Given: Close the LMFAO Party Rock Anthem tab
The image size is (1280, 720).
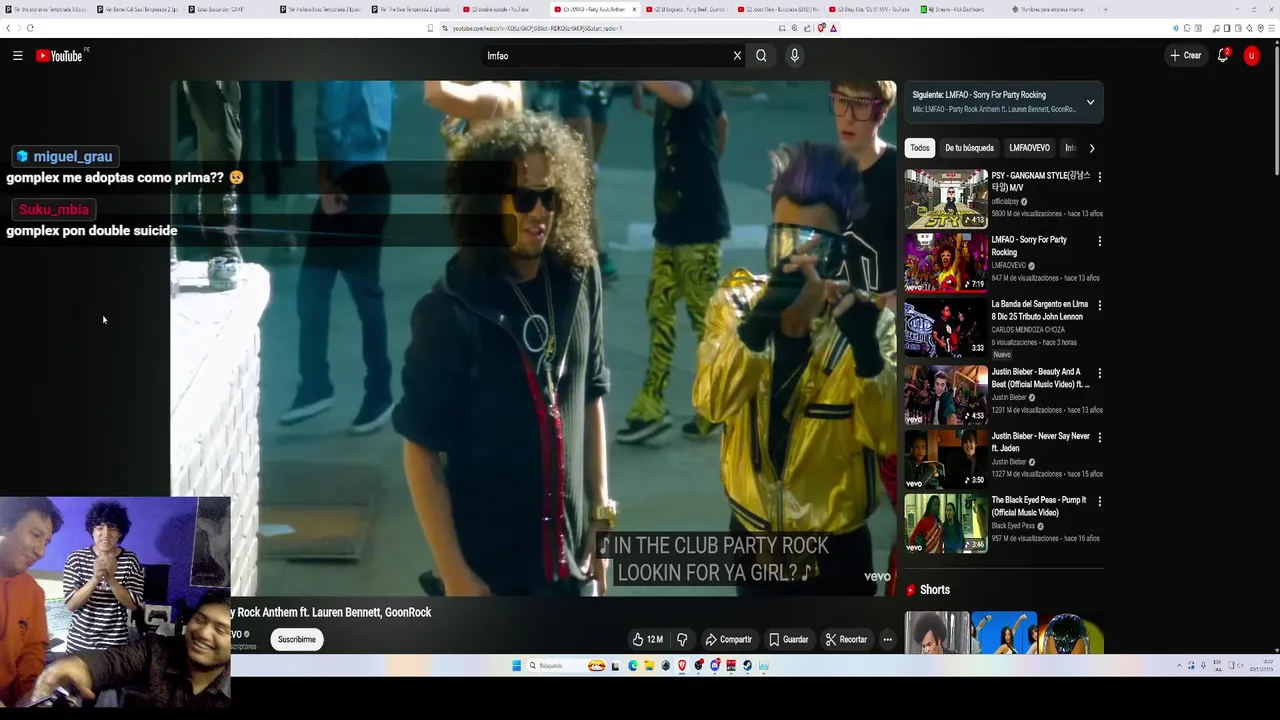Looking at the screenshot, I should pyautogui.click(x=633, y=9).
